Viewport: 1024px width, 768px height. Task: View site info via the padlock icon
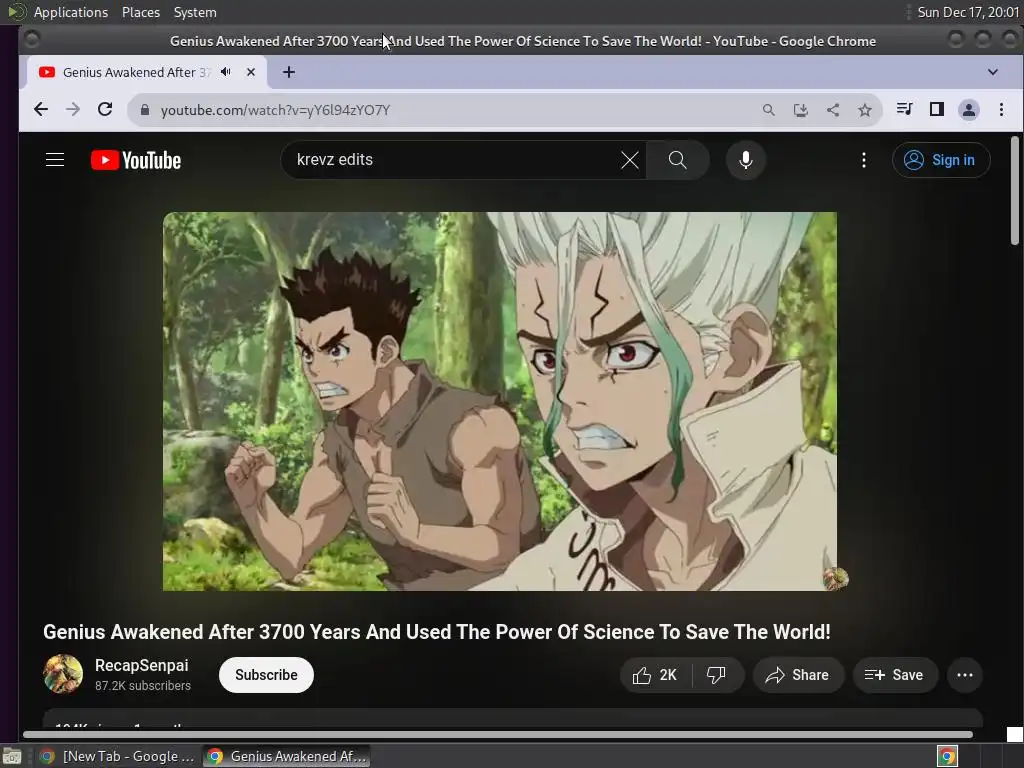click(x=145, y=110)
